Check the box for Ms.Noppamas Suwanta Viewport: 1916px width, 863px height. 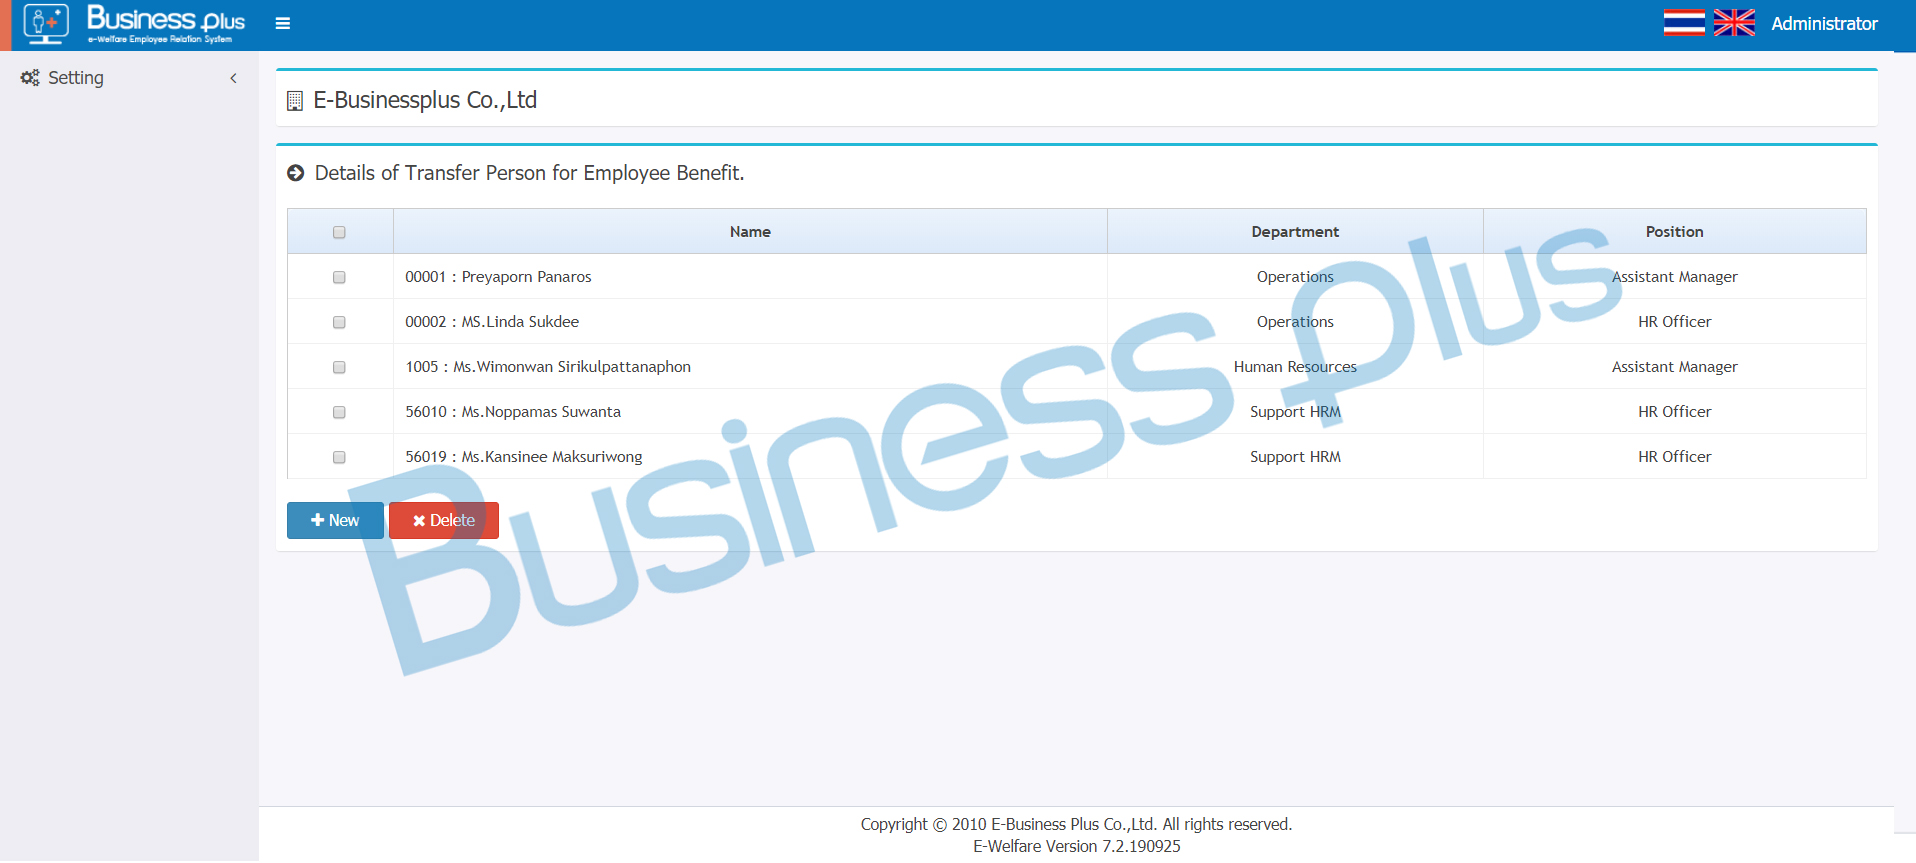(x=339, y=412)
